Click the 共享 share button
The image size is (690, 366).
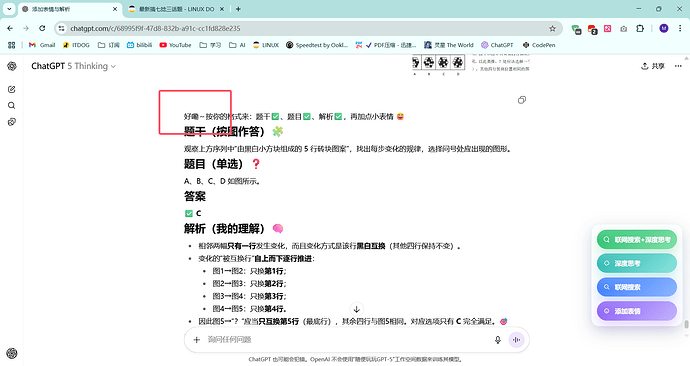[653, 66]
